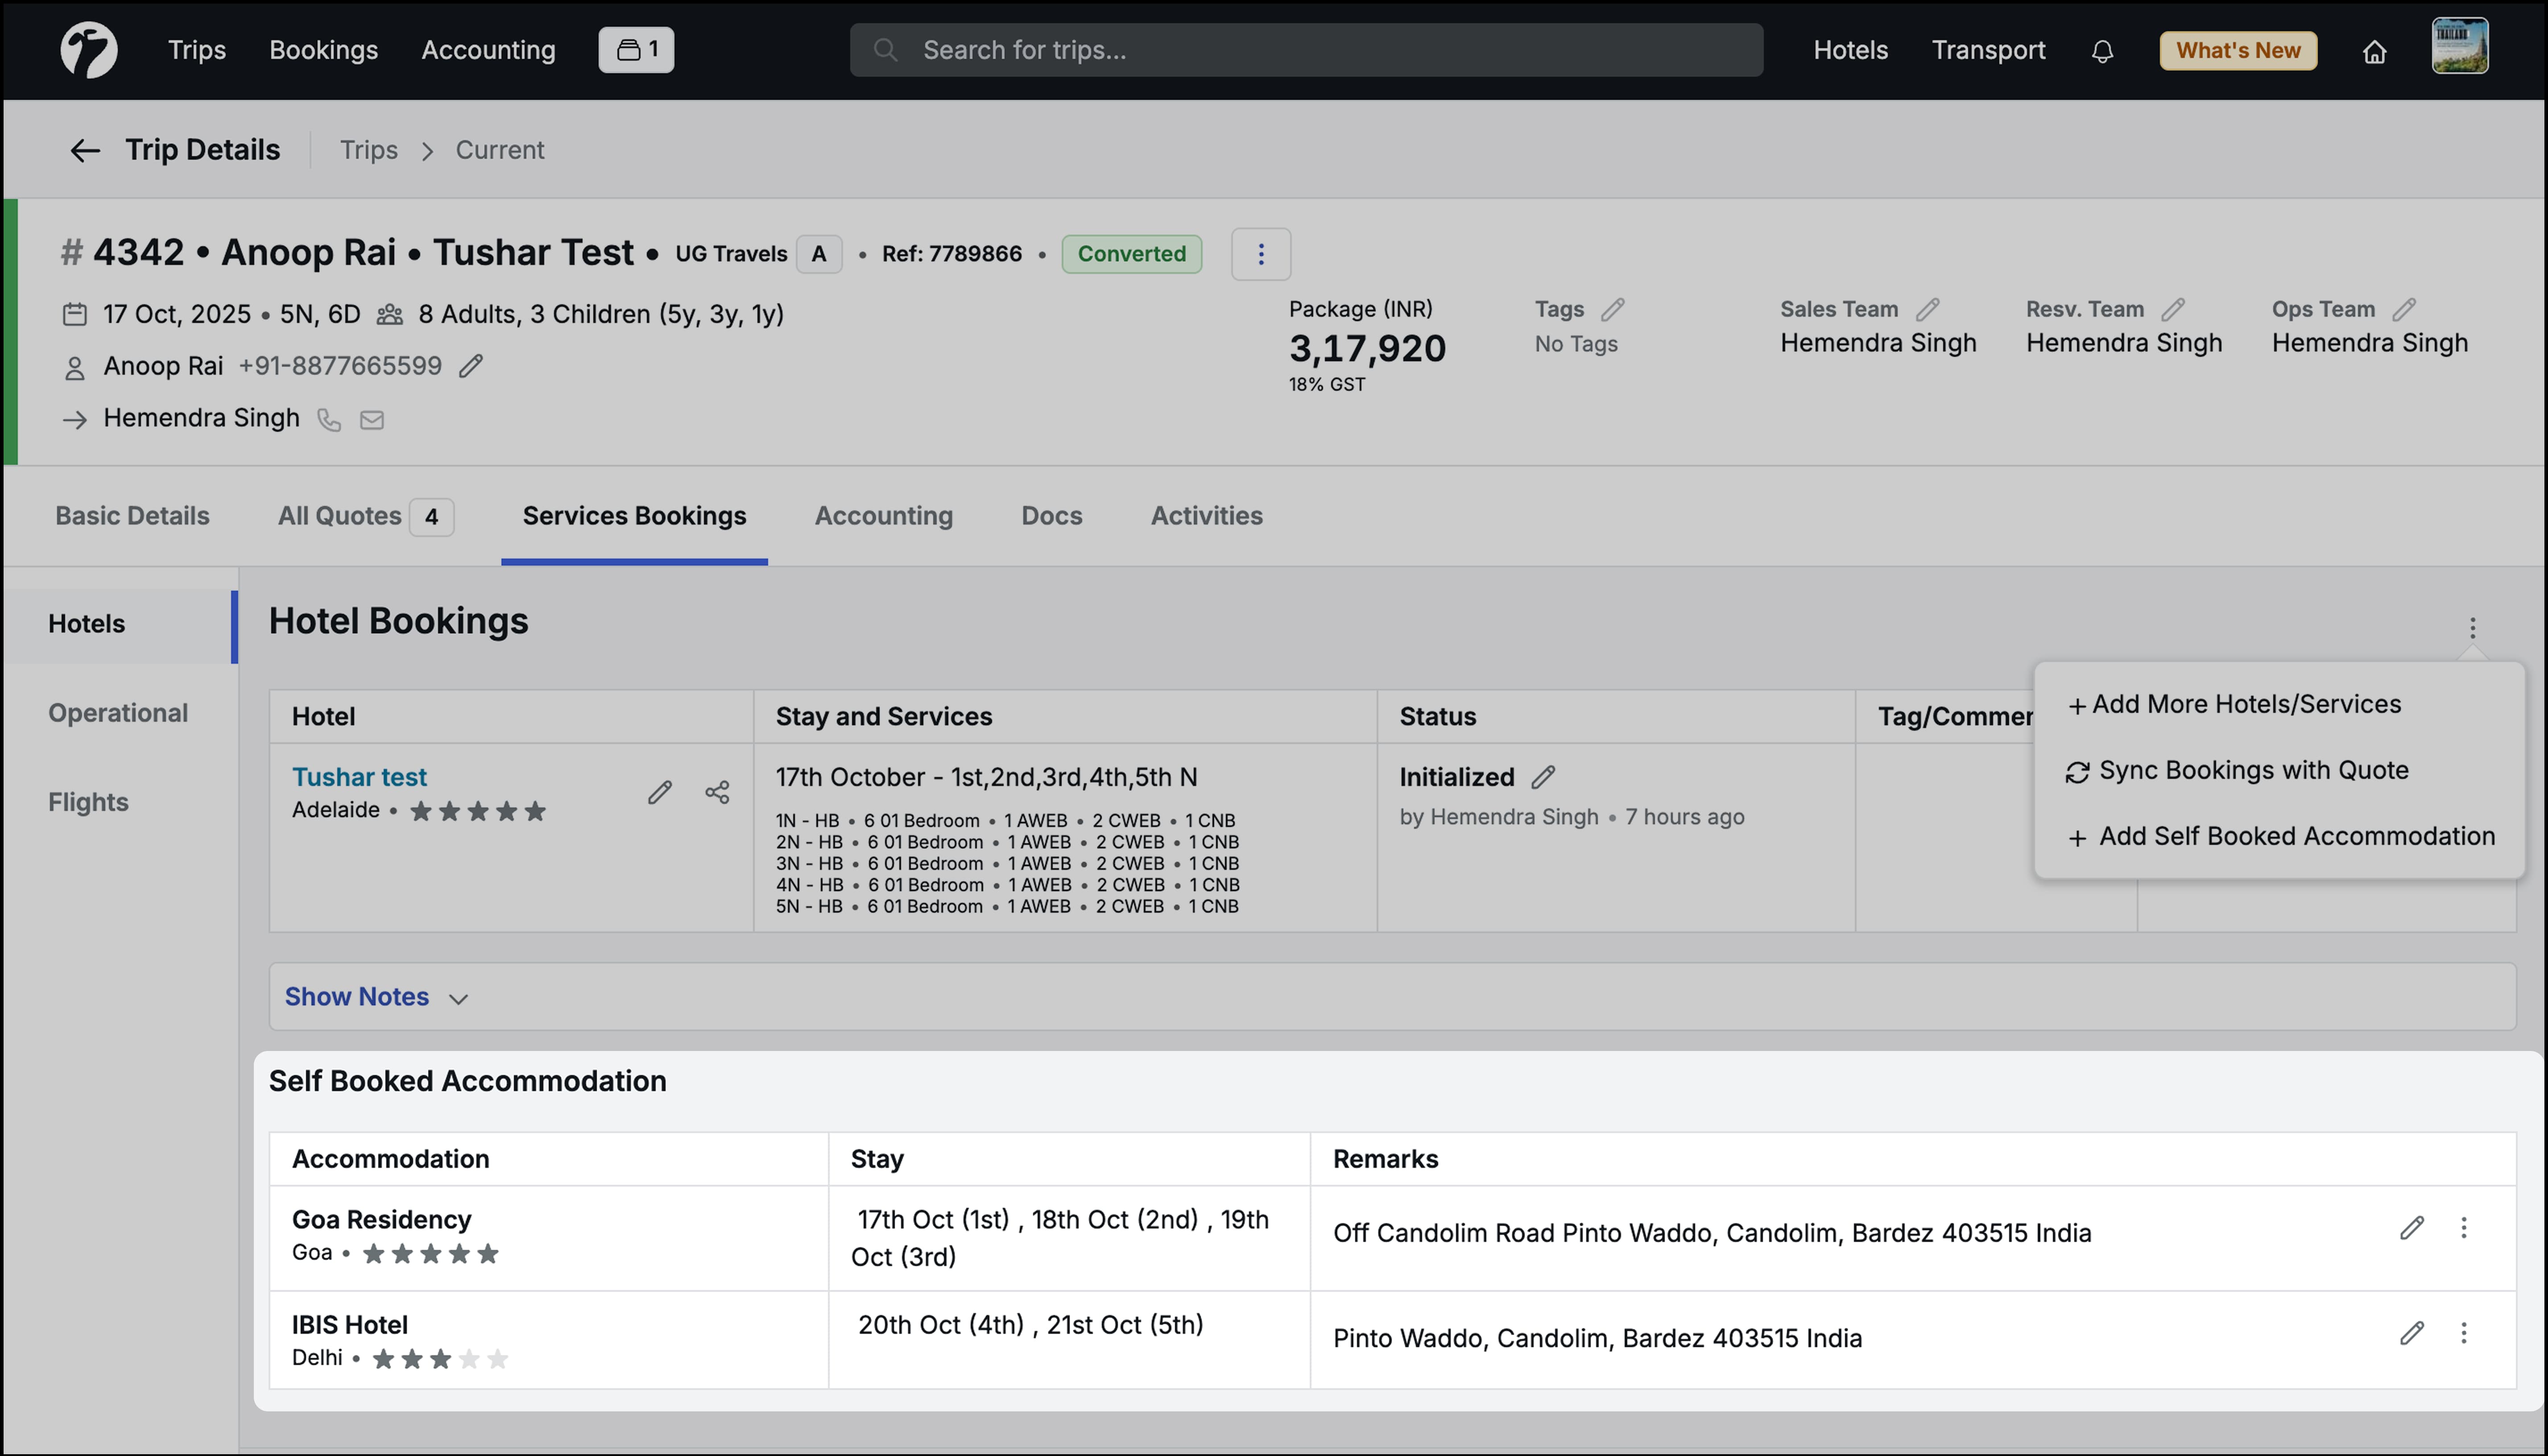
Task: Open the Tushar test hotel link
Action: point(359,776)
